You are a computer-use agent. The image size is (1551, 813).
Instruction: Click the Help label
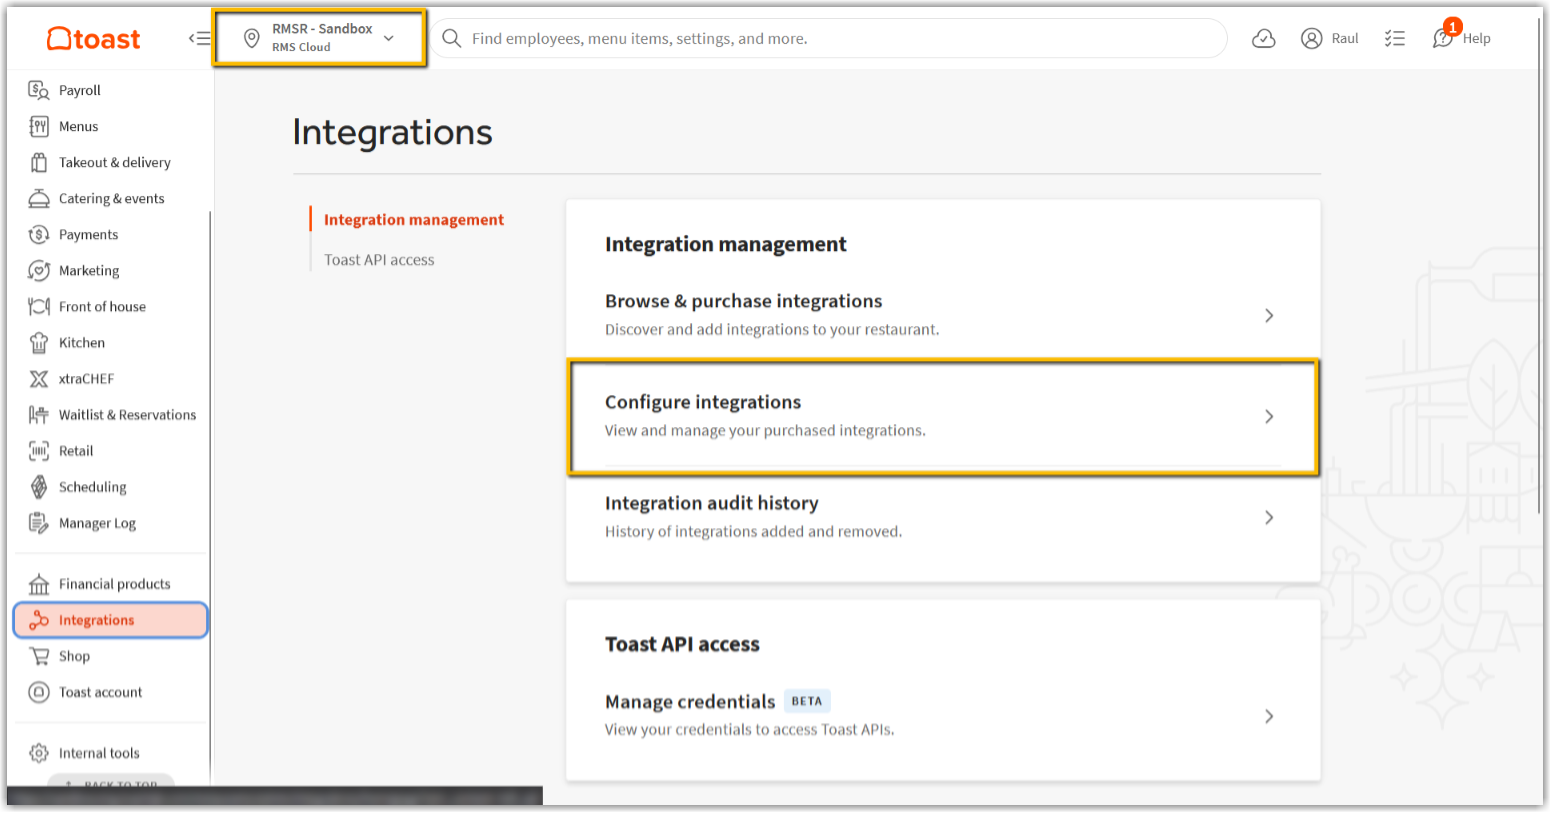coord(1476,38)
